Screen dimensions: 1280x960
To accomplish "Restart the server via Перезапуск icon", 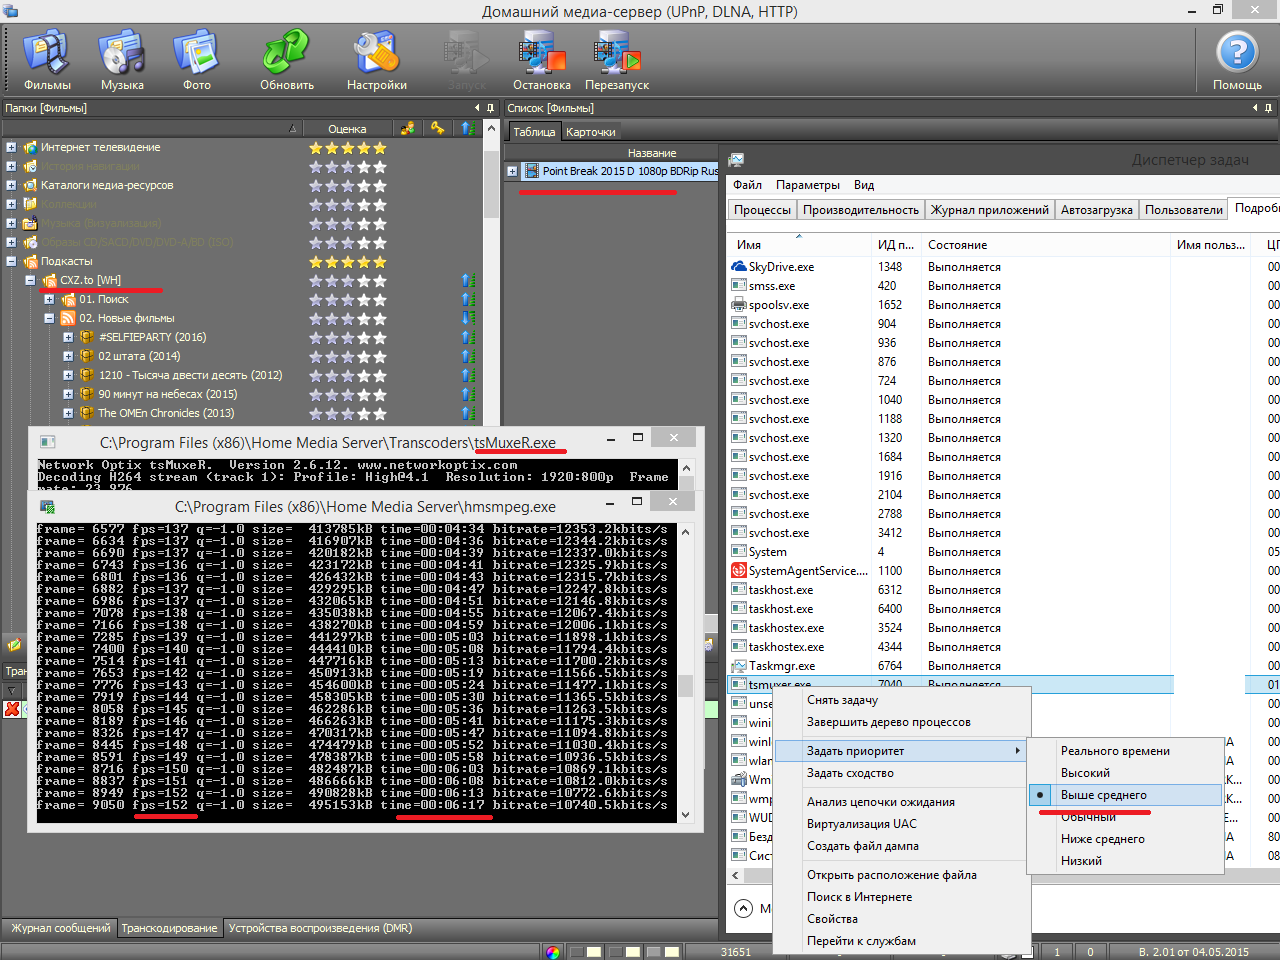I will point(616,59).
